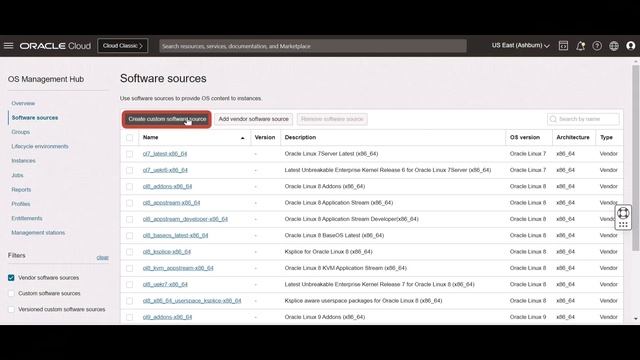This screenshot has height=360, width=640.
Task: Open Overview in the sidebar
Action: [23, 103]
